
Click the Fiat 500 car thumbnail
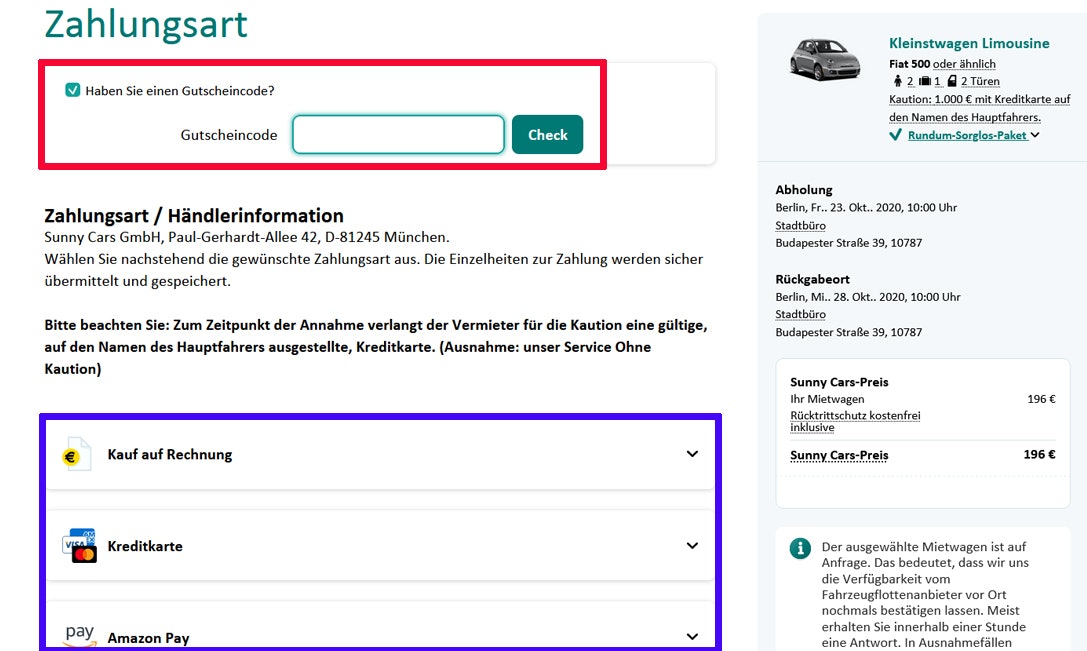(x=824, y=58)
